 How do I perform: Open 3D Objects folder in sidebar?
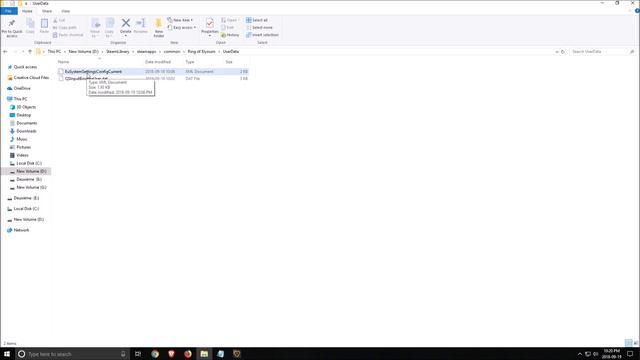pyautogui.click(x=26, y=107)
